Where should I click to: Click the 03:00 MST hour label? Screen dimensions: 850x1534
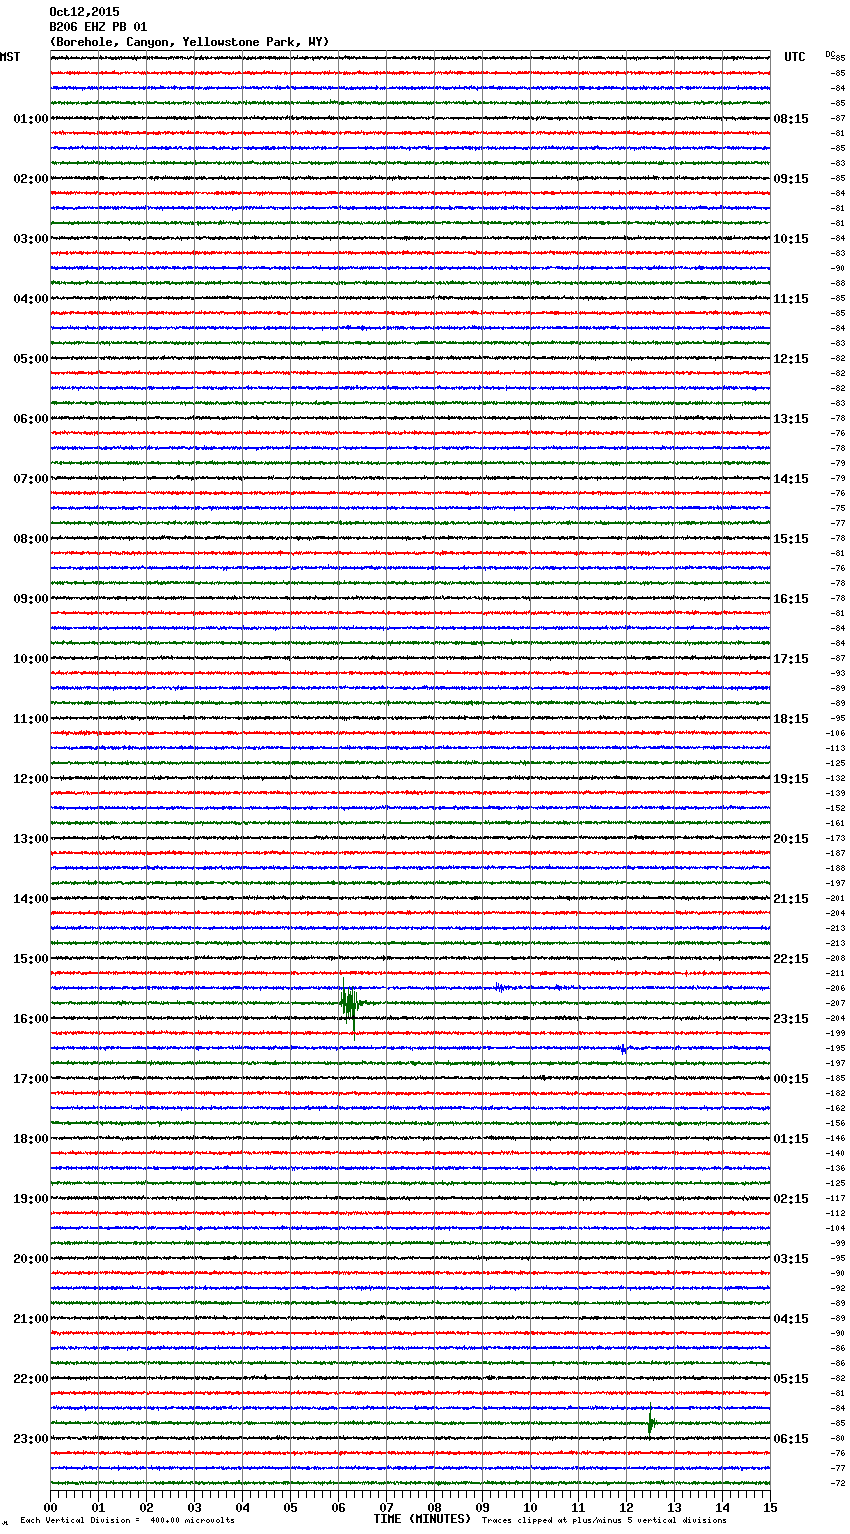coord(31,239)
